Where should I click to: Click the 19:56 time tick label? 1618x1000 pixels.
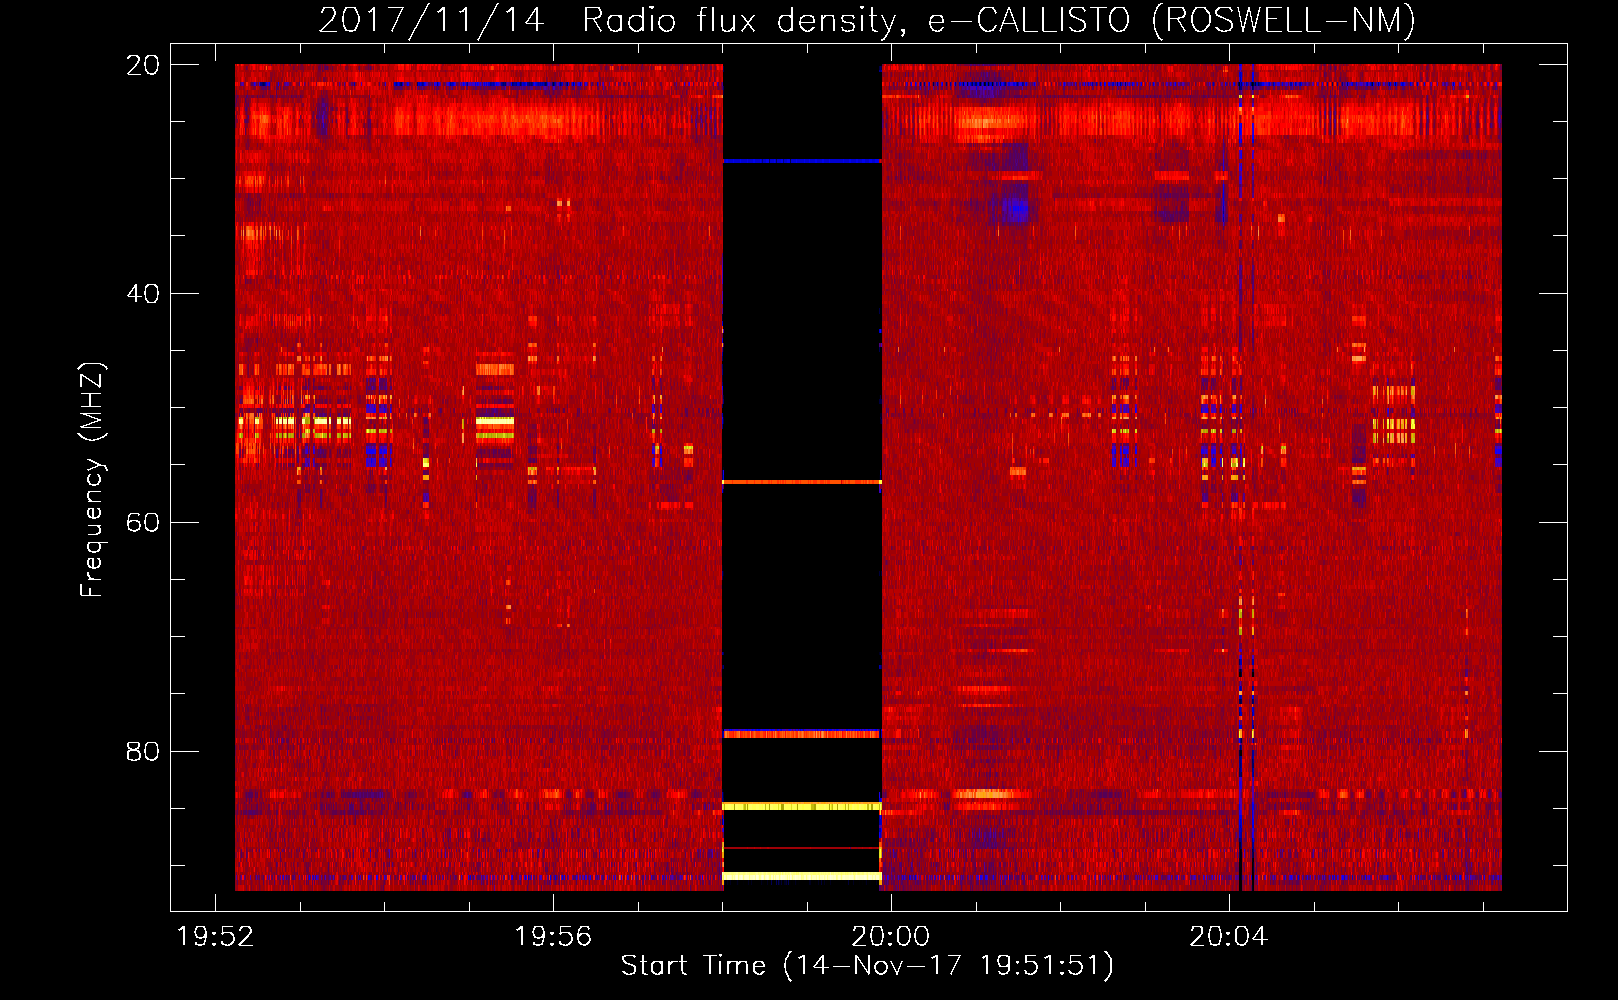tap(553, 937)
